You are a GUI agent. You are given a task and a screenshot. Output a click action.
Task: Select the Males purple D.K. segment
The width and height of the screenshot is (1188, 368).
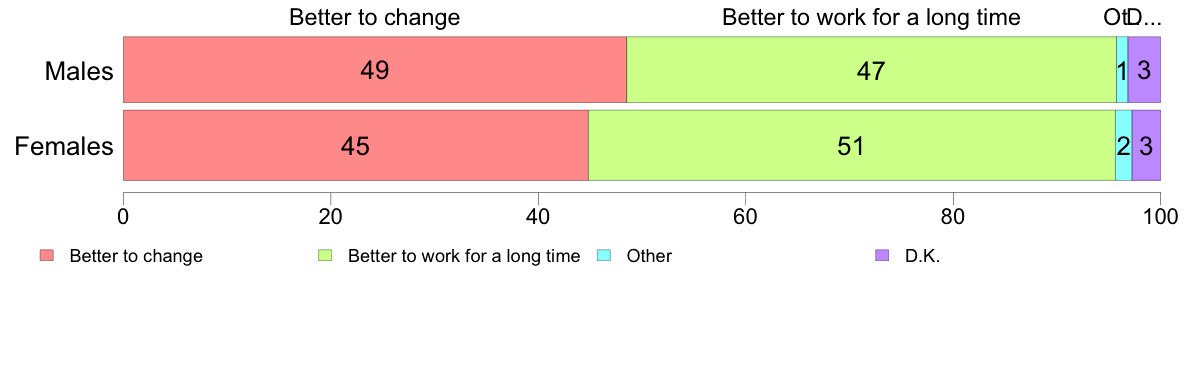[x=1144, y=70]
